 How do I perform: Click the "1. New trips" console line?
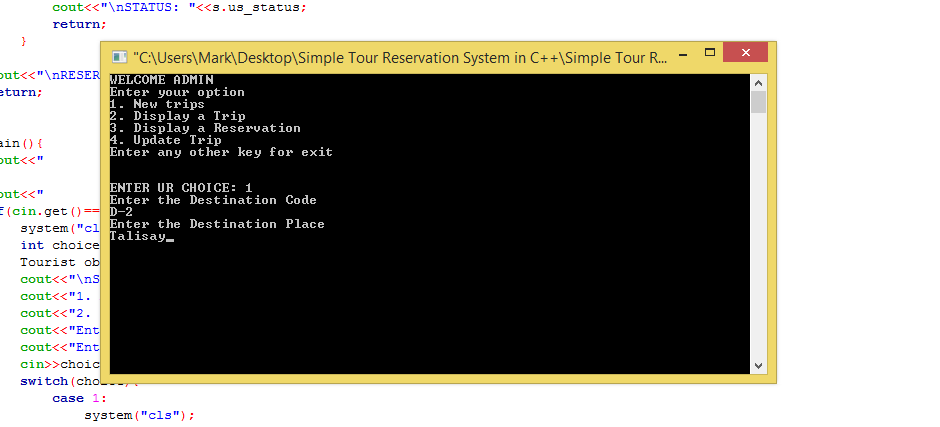(x=157, y=104)
